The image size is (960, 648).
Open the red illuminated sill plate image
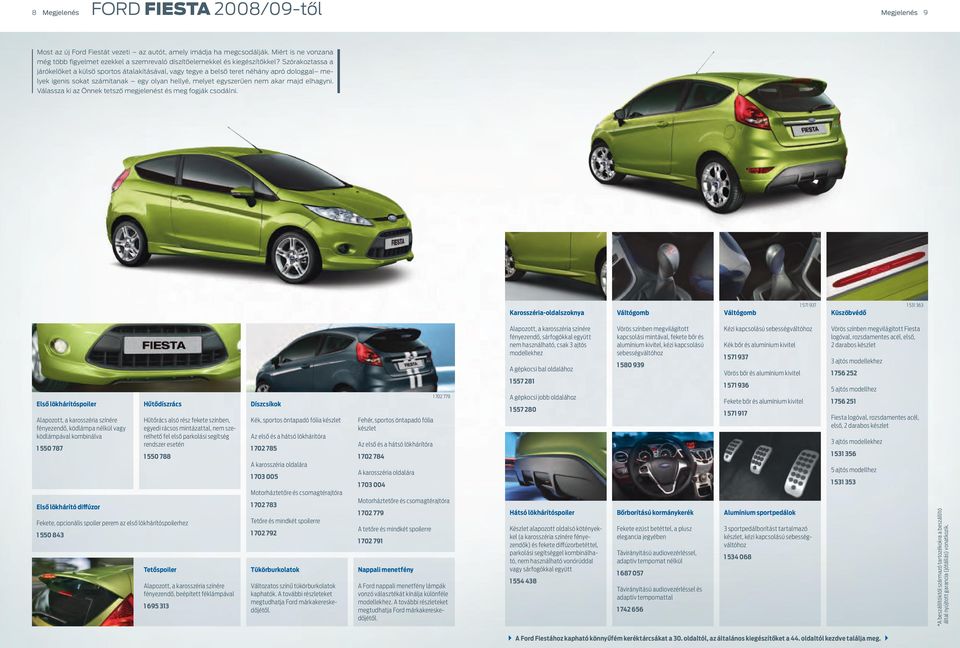[x=877, y=266]
